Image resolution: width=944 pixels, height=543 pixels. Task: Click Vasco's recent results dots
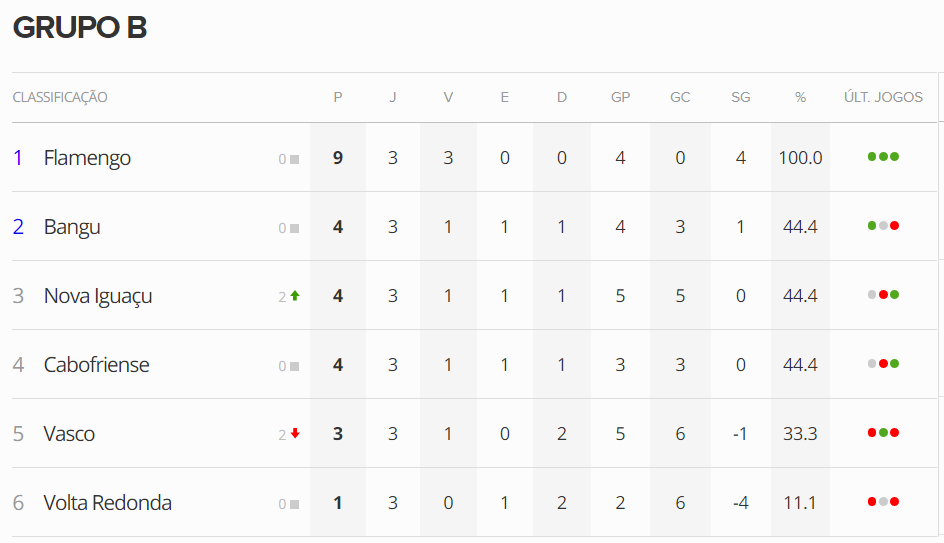(883, 433)
